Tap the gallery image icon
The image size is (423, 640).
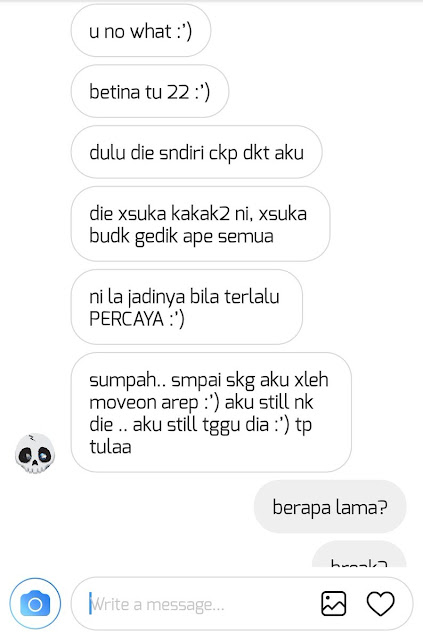[334, 603]
